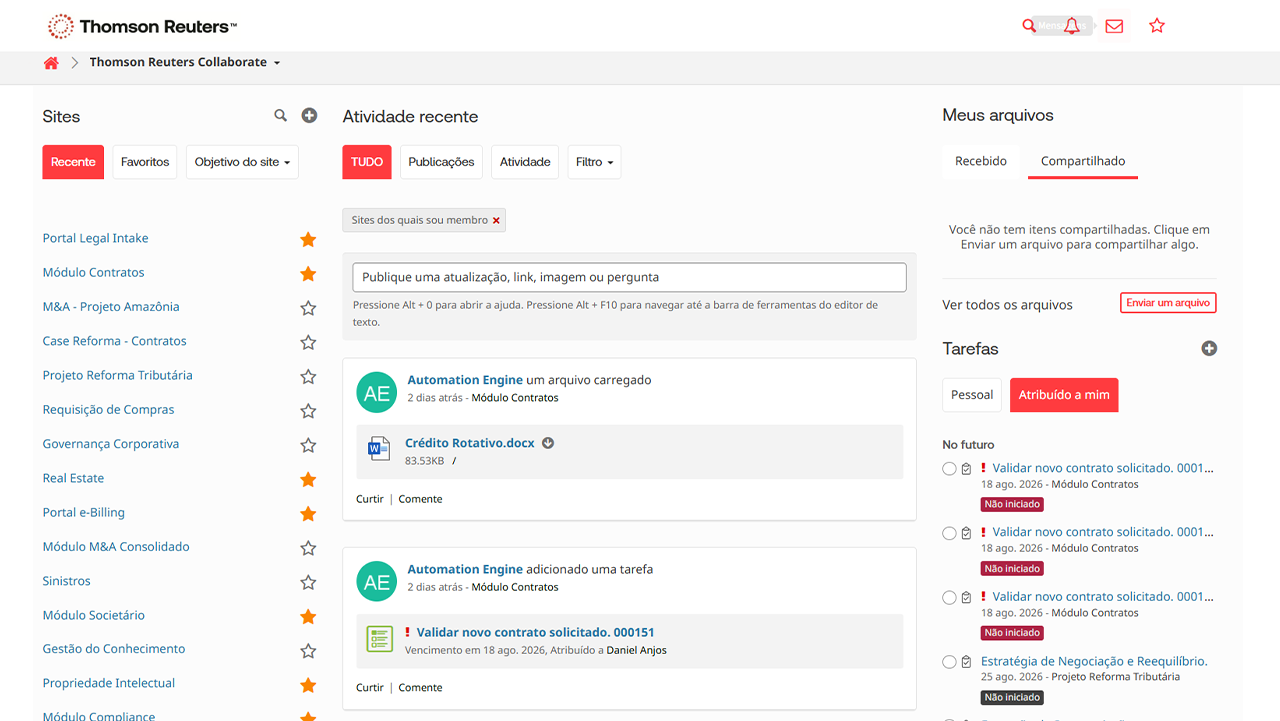
Task: Click the star beside Gestão do Conhecimento
Action: point(308,651)
